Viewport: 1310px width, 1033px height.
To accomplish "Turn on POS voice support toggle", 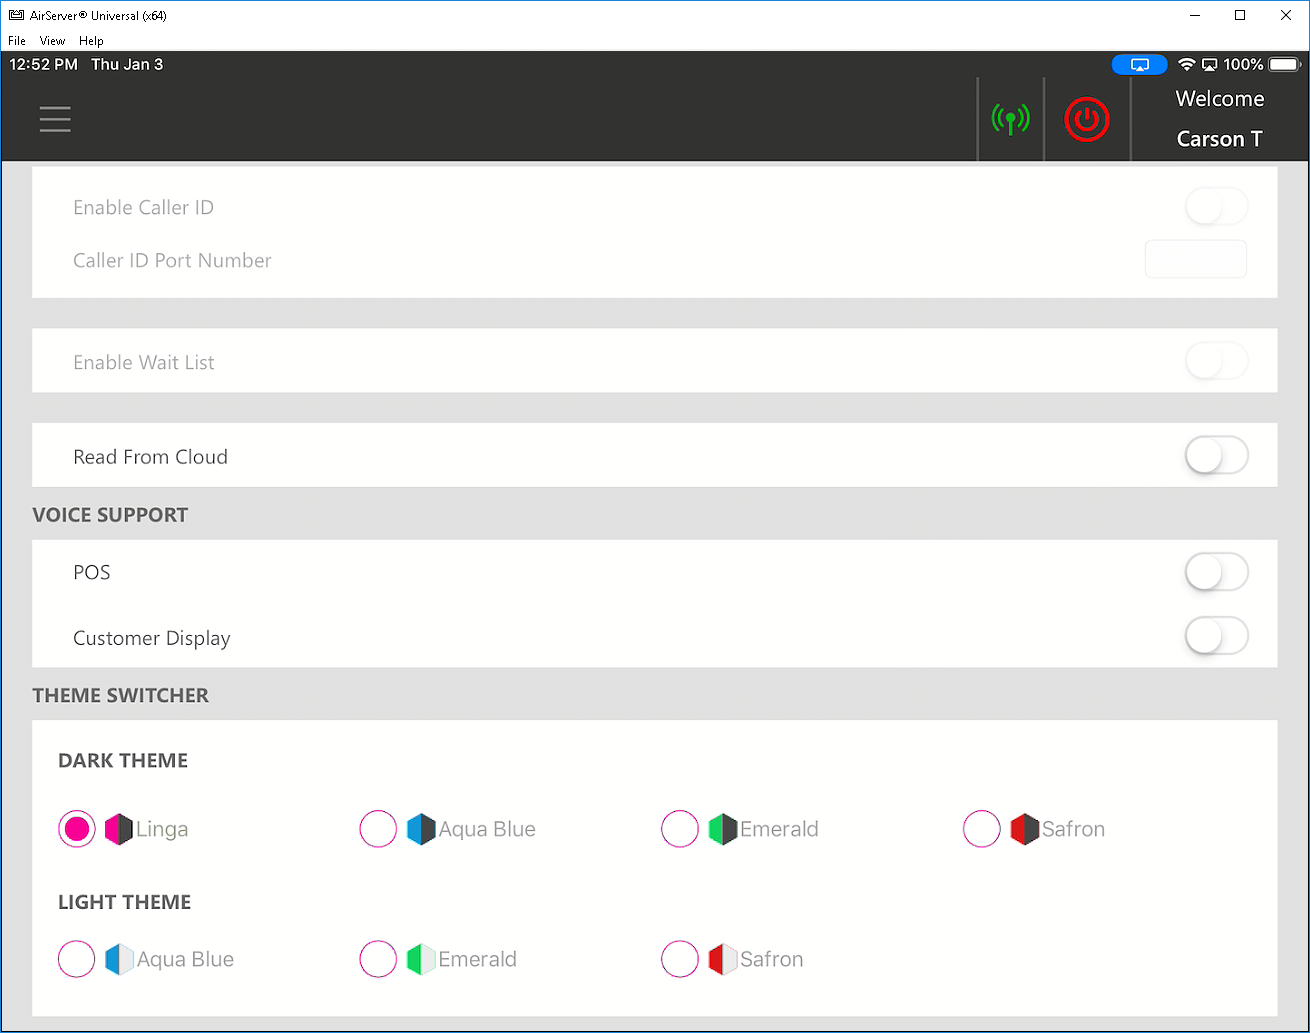I will pos(1216,573).
